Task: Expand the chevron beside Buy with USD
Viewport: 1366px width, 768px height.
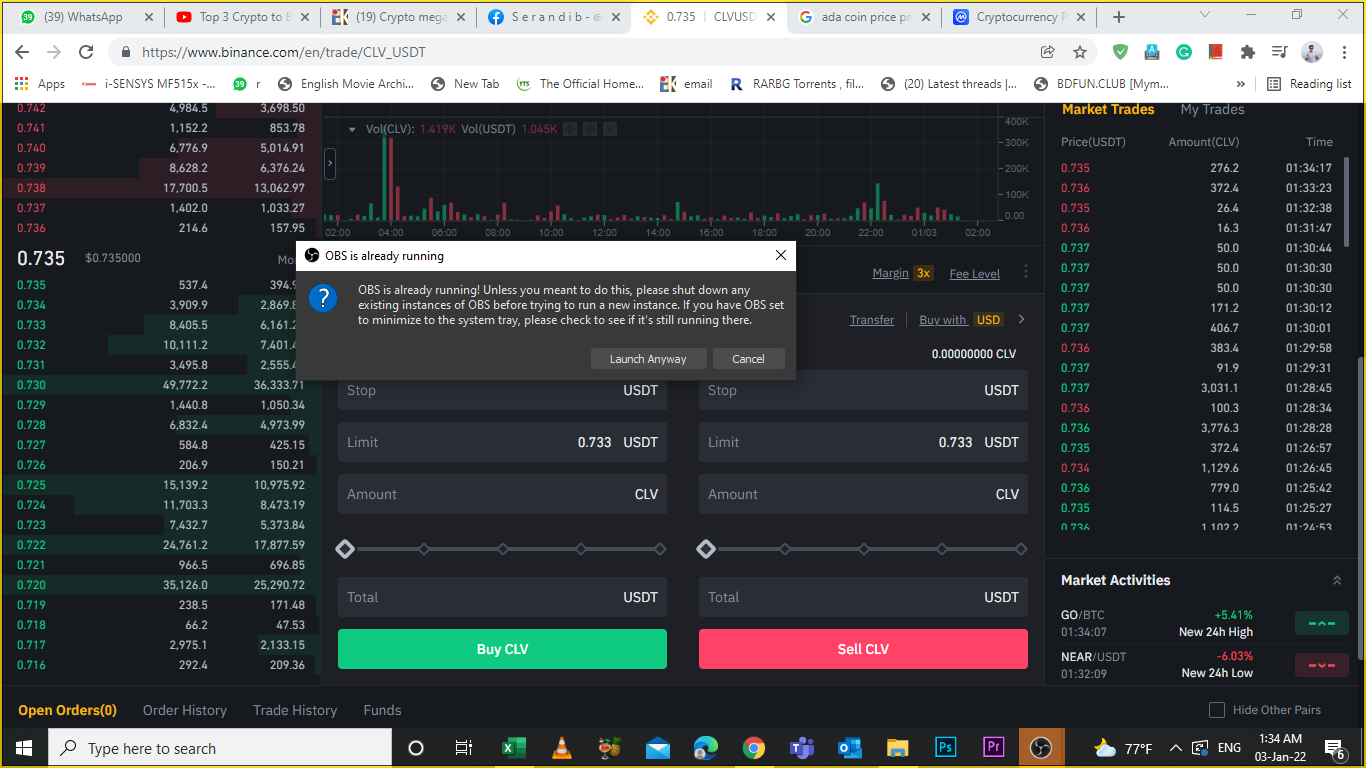Action: (1021, 319)
